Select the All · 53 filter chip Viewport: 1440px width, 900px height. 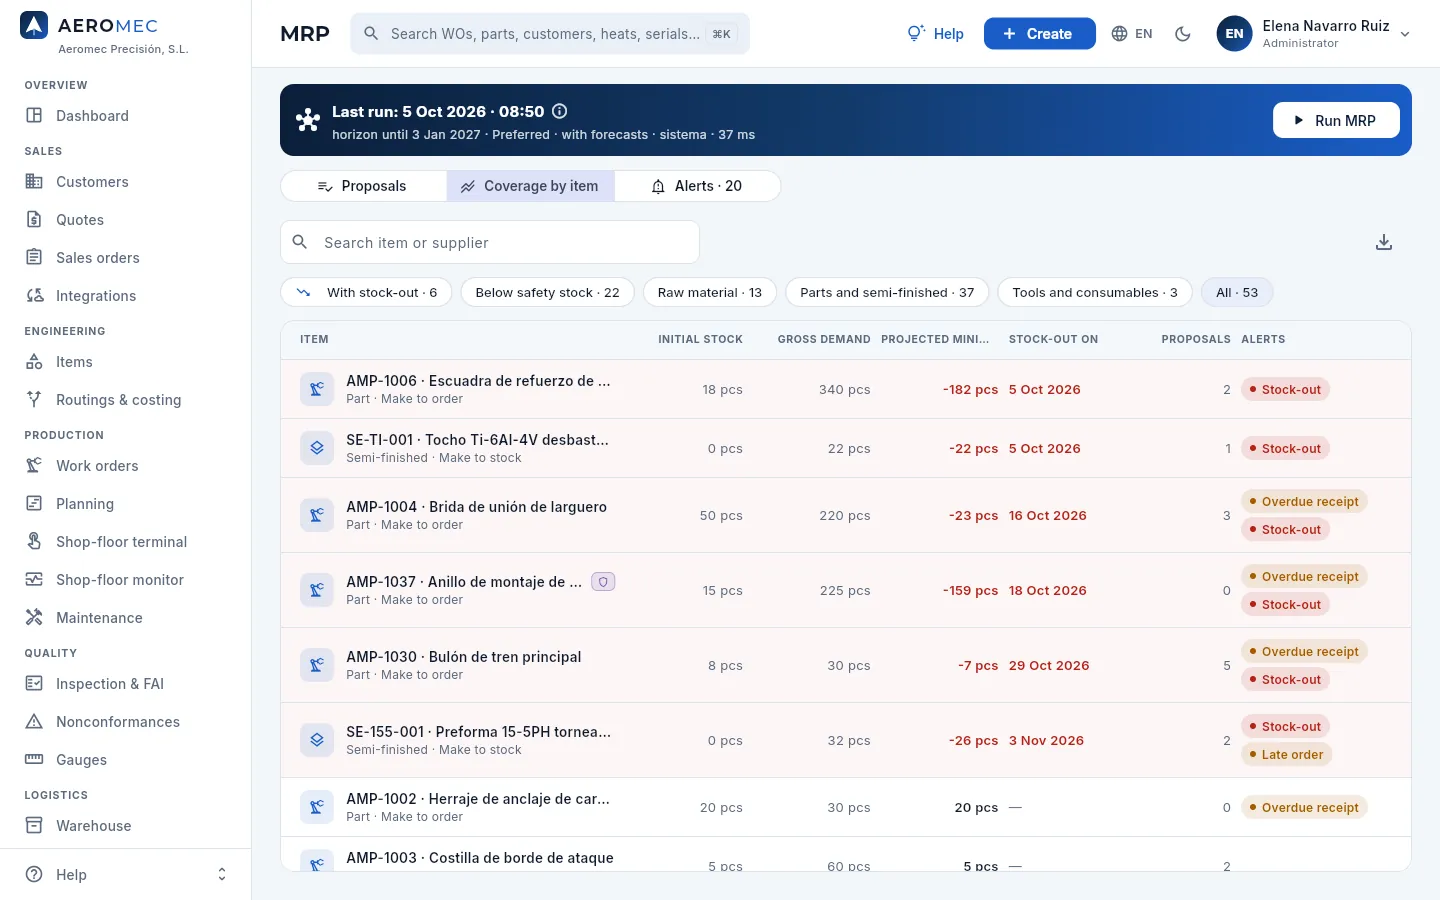1237,292
